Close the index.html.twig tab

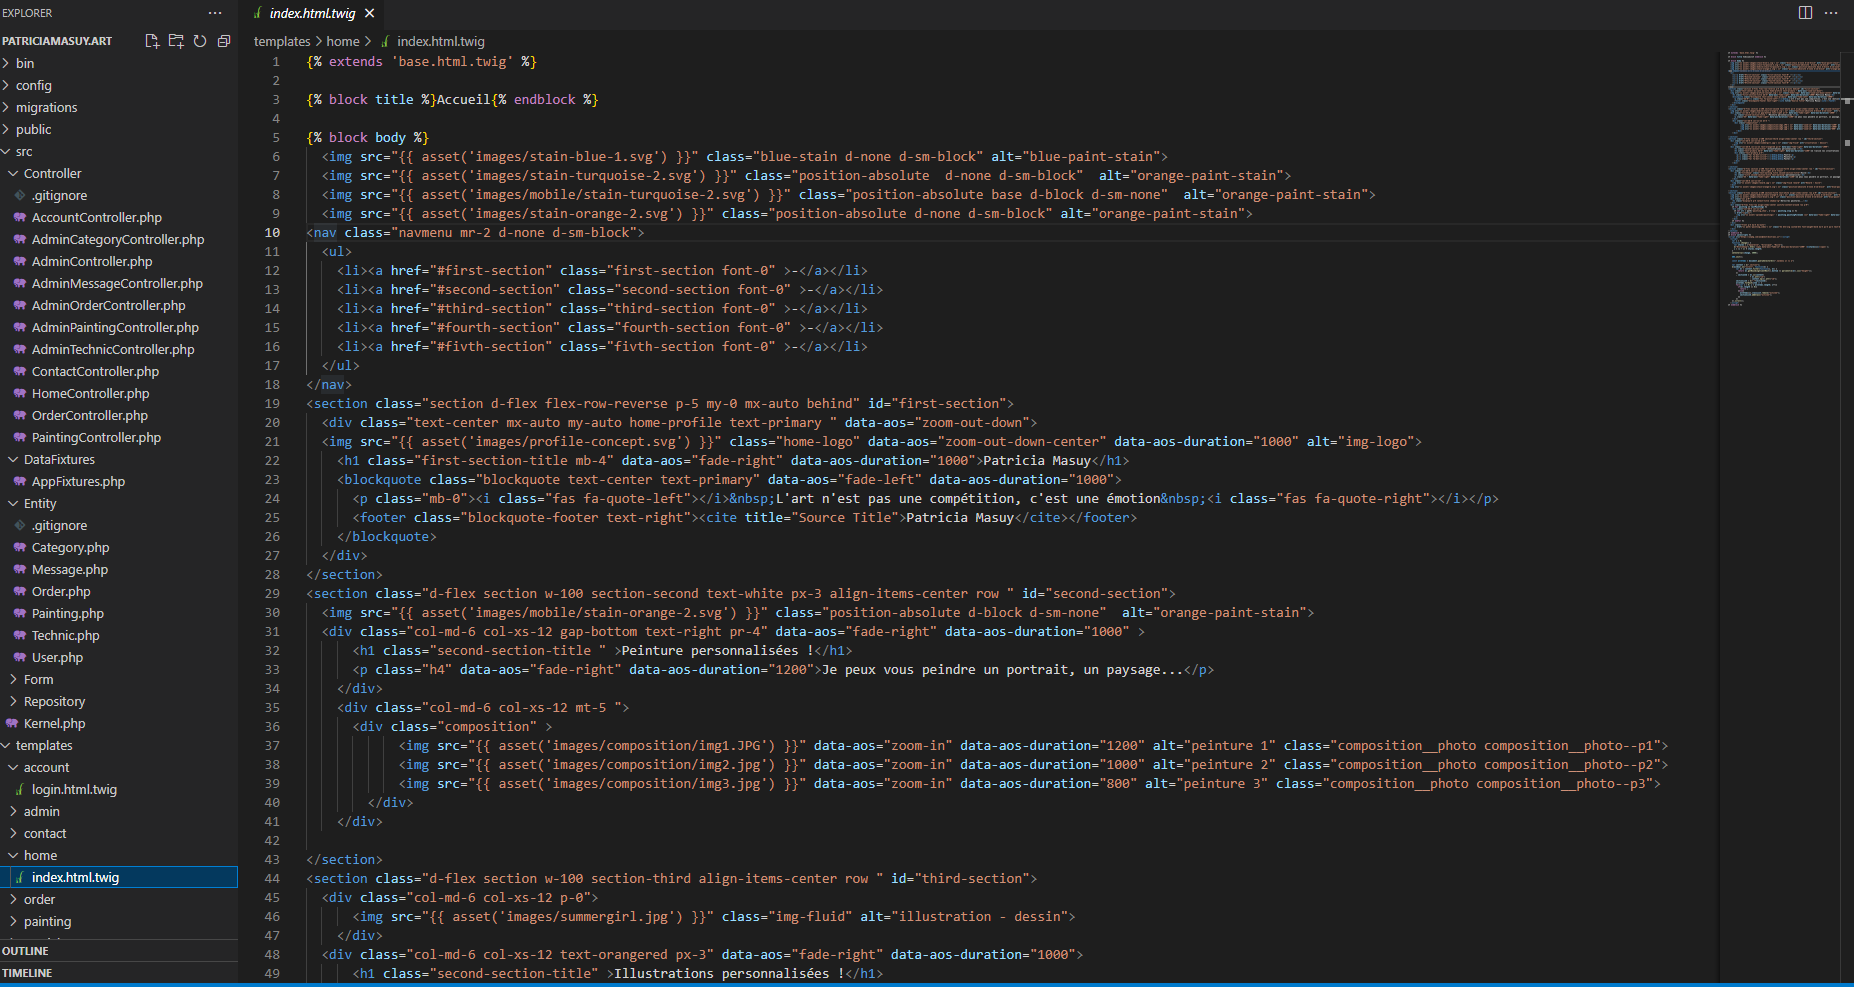[x=369, y=14]
